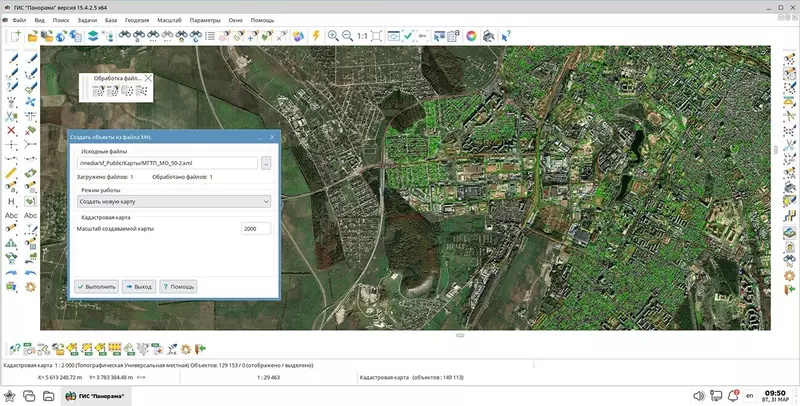Click the zoom in magnifier icon
The height and width of the screenshot is (406, 800).
click(333, 36)
